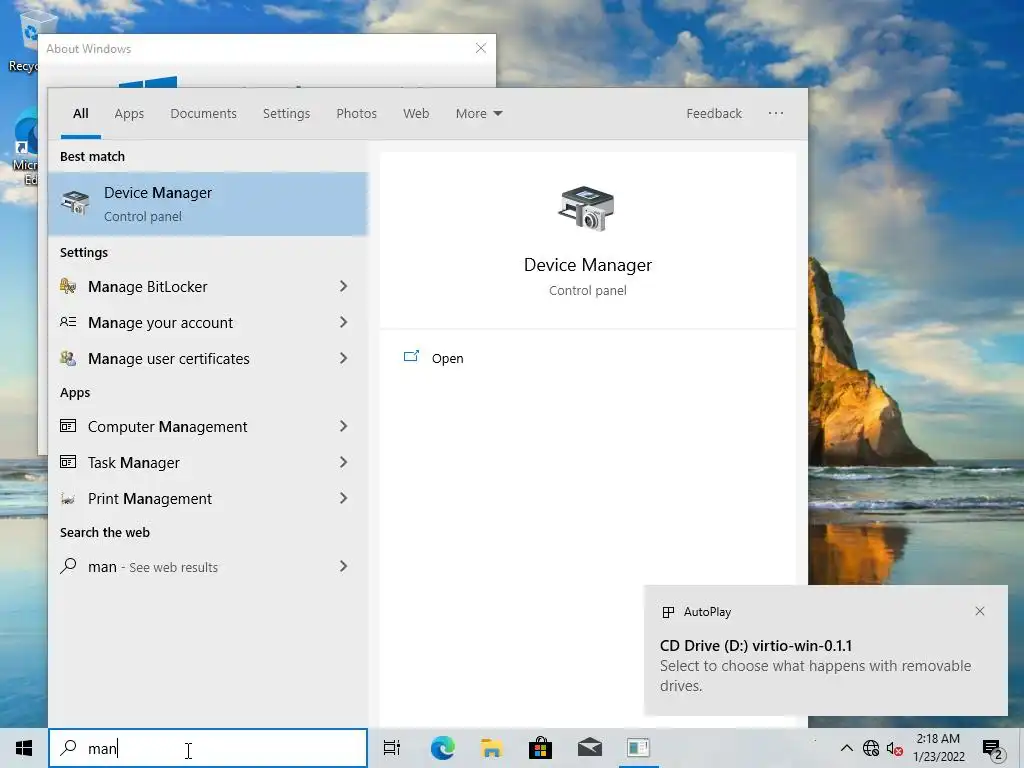Screen dimensions: 1024x768
Task: Click the Manage BitLocker icon
Action: point(68,286)
